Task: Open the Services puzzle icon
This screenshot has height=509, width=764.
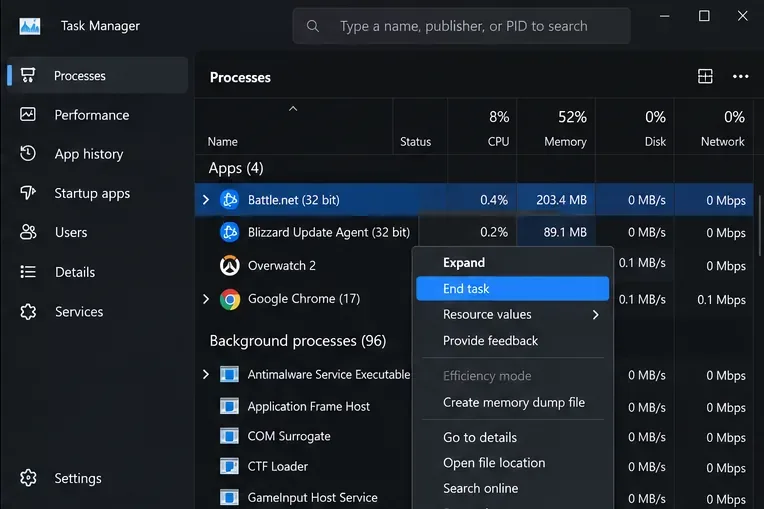Action: click(x=28, y=311)
